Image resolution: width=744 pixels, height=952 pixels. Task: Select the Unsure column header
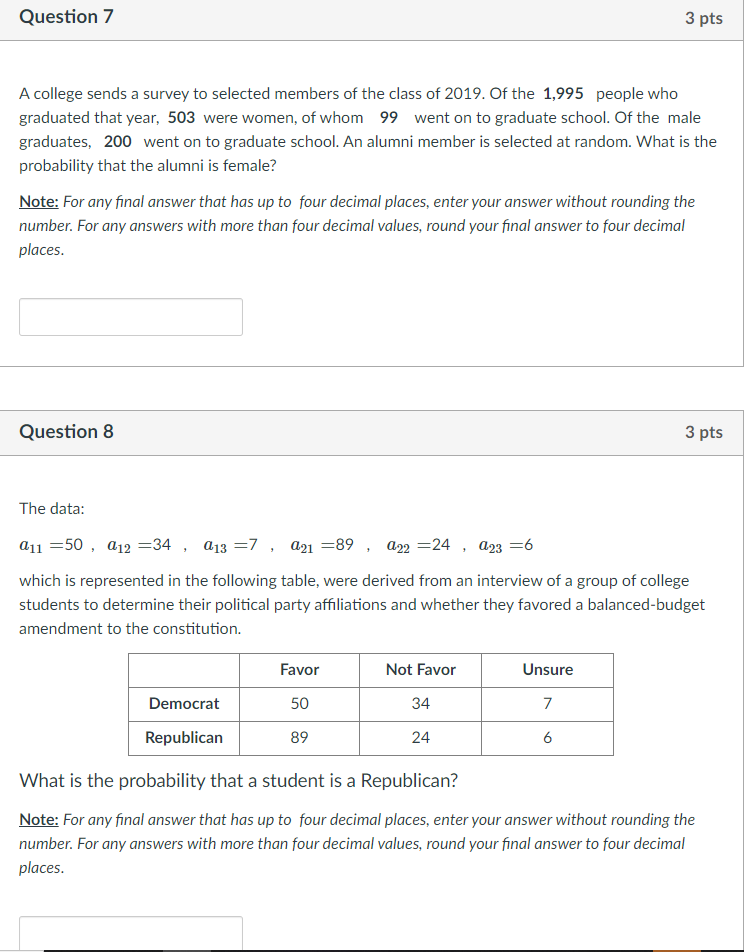[x=547, y=670]
